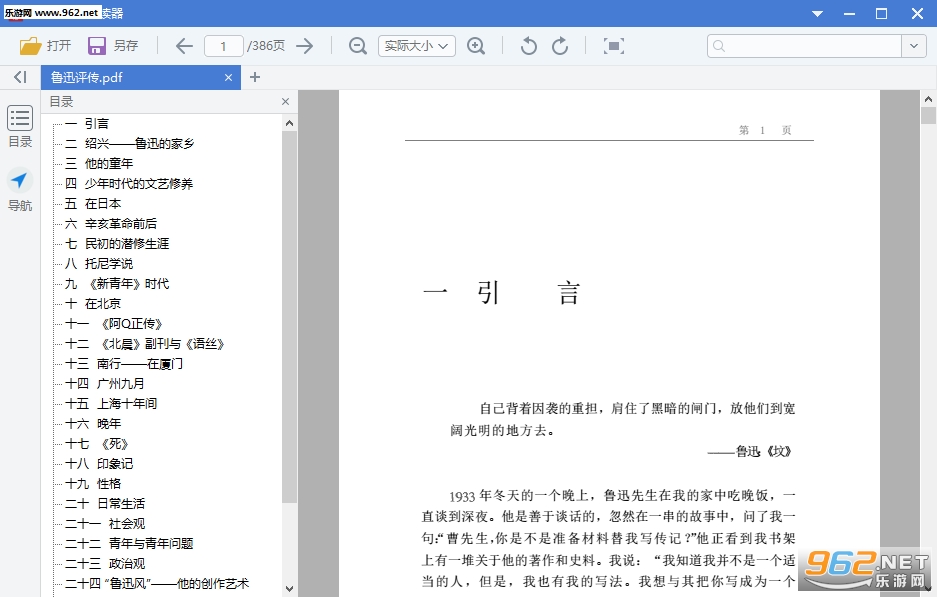The width and height of the screenshot is (937, 597).
Task: Zoom in with the plus magnifier
Action: 476,46
